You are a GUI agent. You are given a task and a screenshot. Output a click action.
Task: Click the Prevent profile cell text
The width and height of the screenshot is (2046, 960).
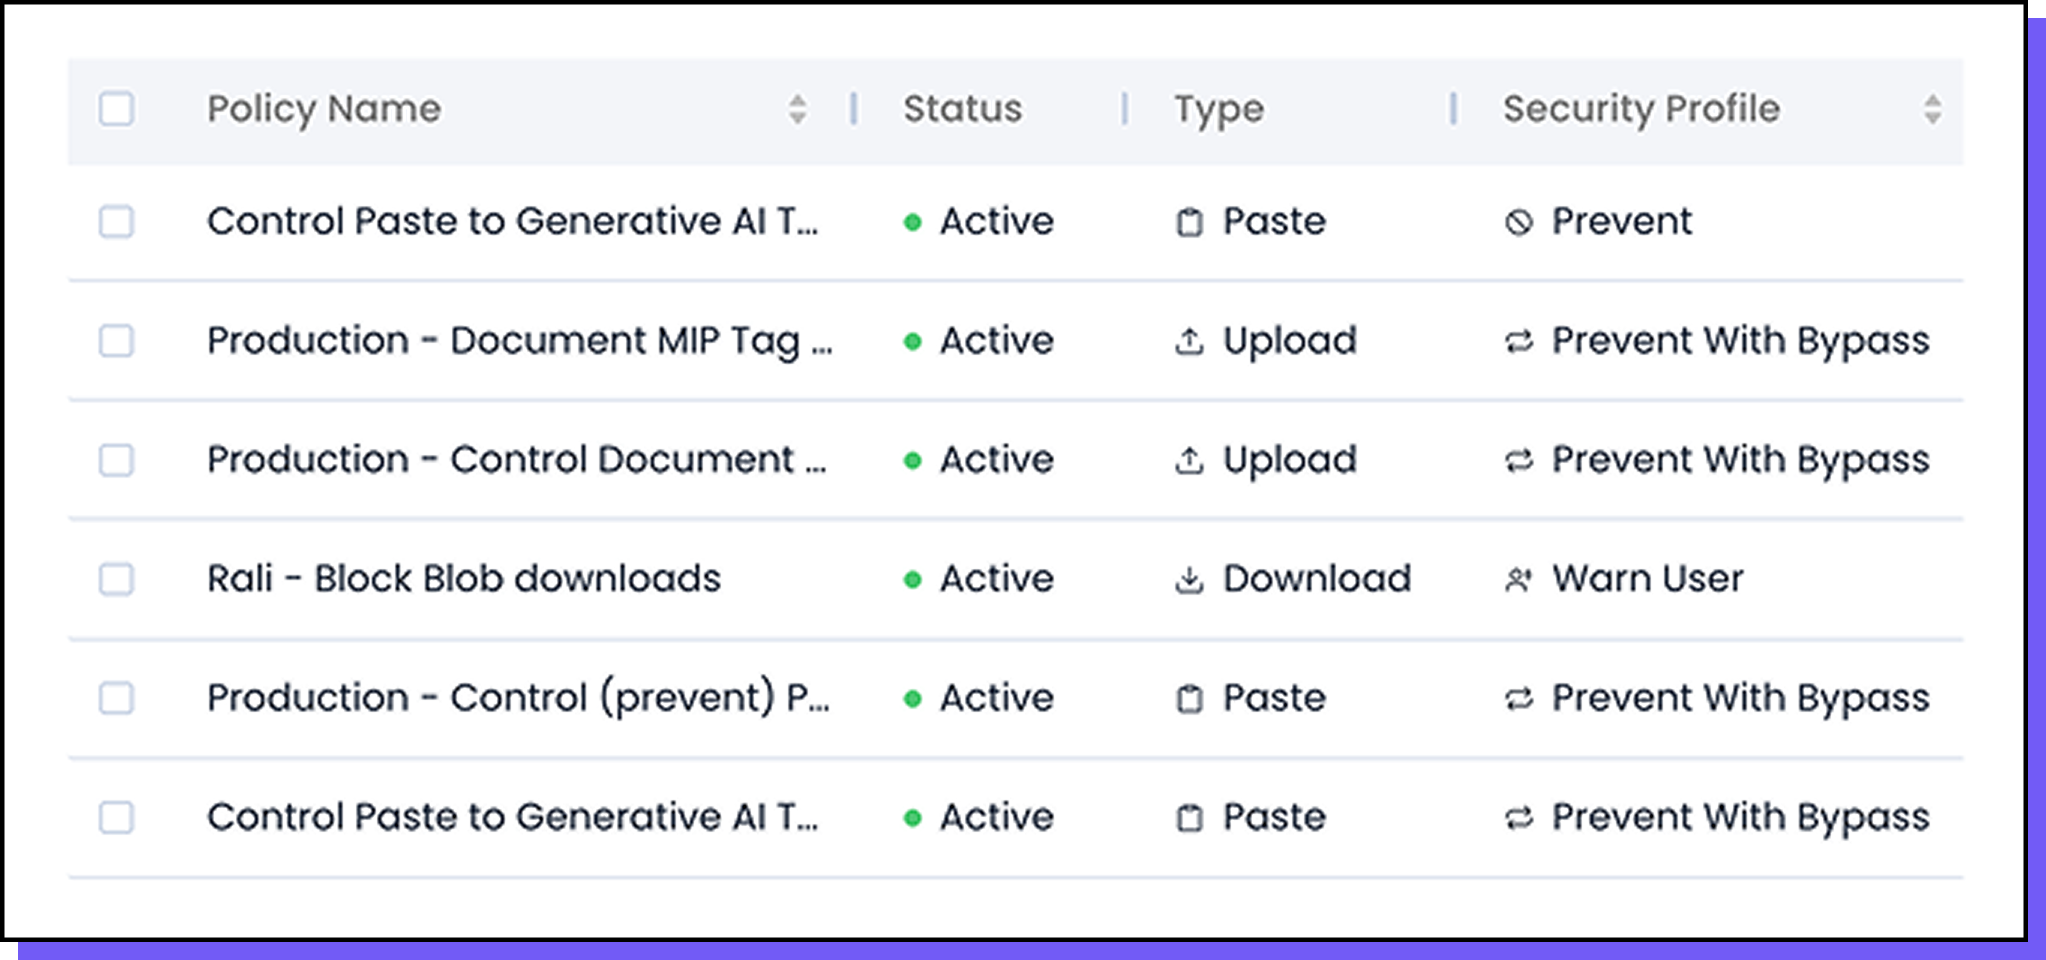1621,221
